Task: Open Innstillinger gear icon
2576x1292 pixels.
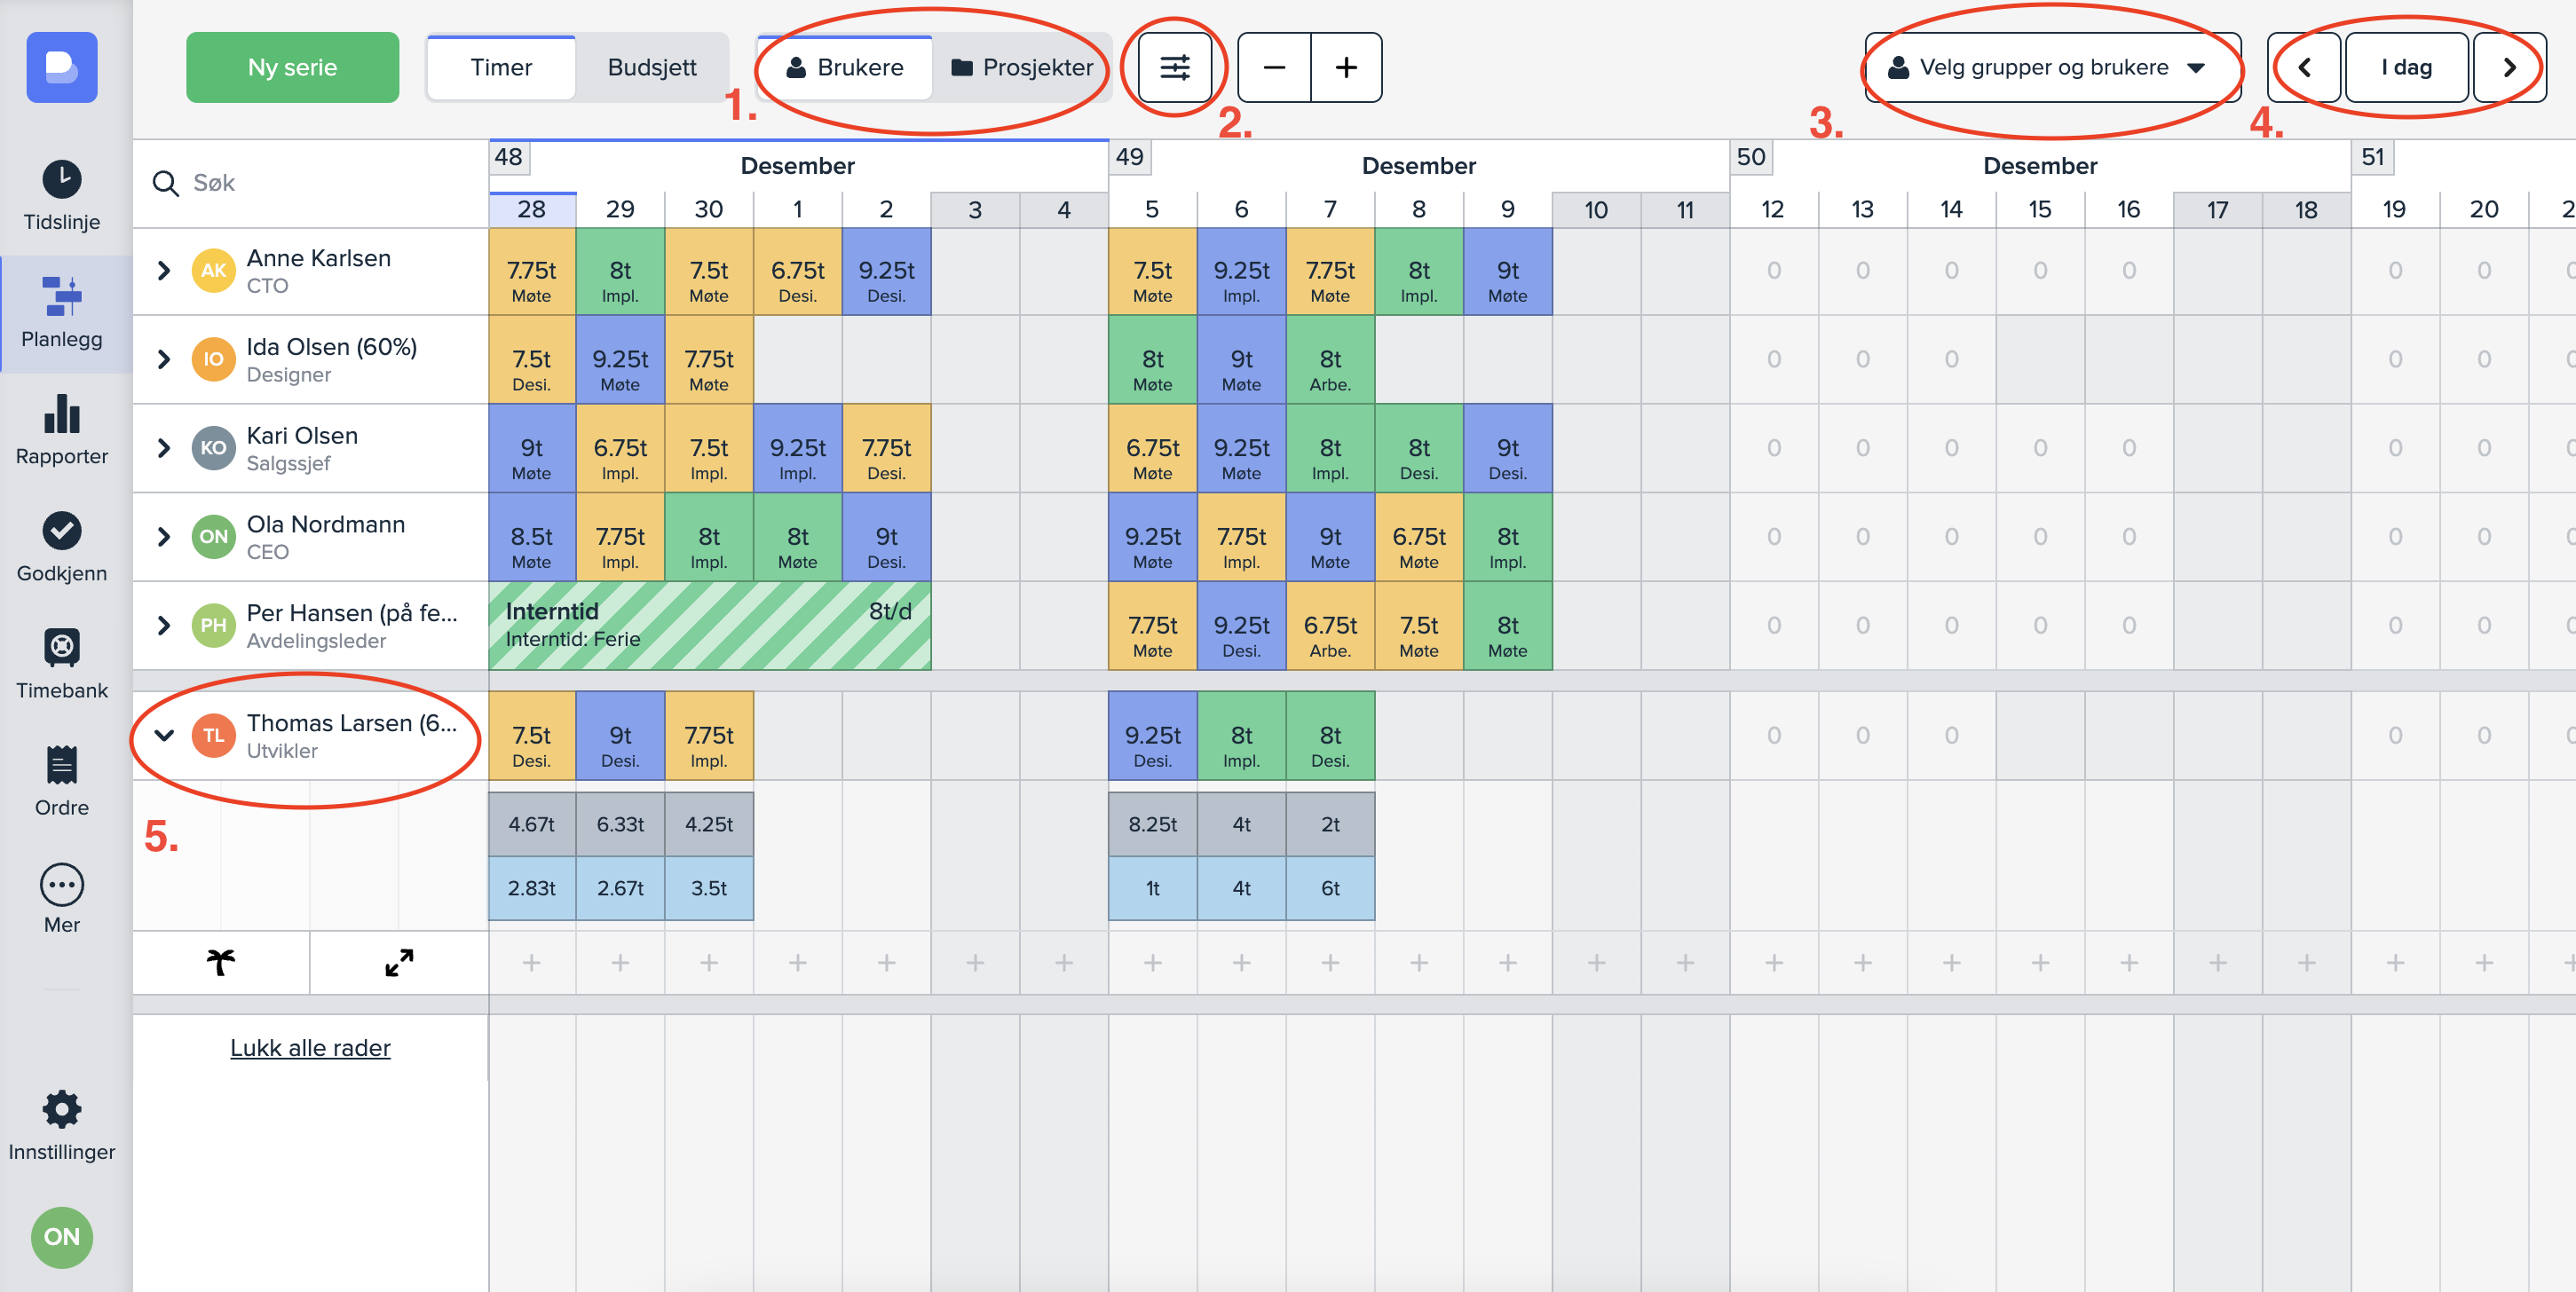Action: pos(62,1109)
